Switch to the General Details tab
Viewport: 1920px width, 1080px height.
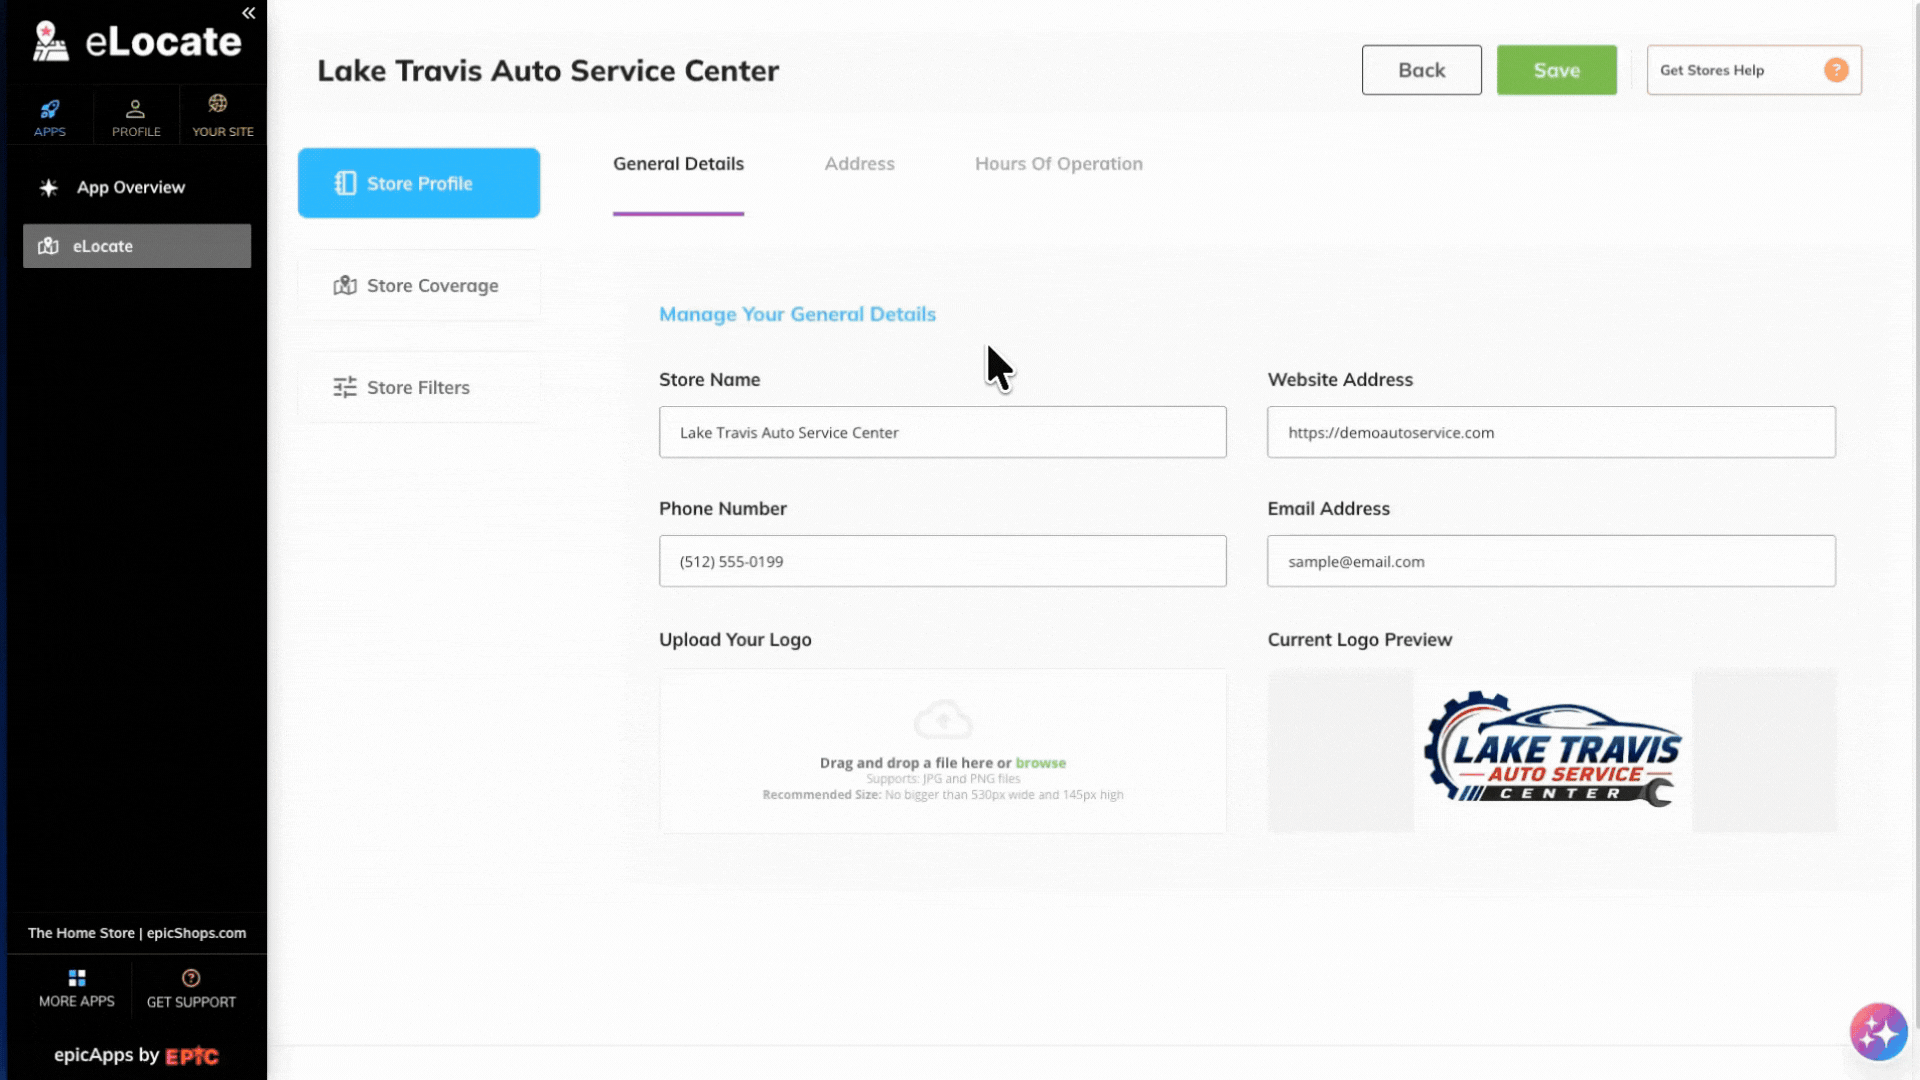(x=678, y=164)
